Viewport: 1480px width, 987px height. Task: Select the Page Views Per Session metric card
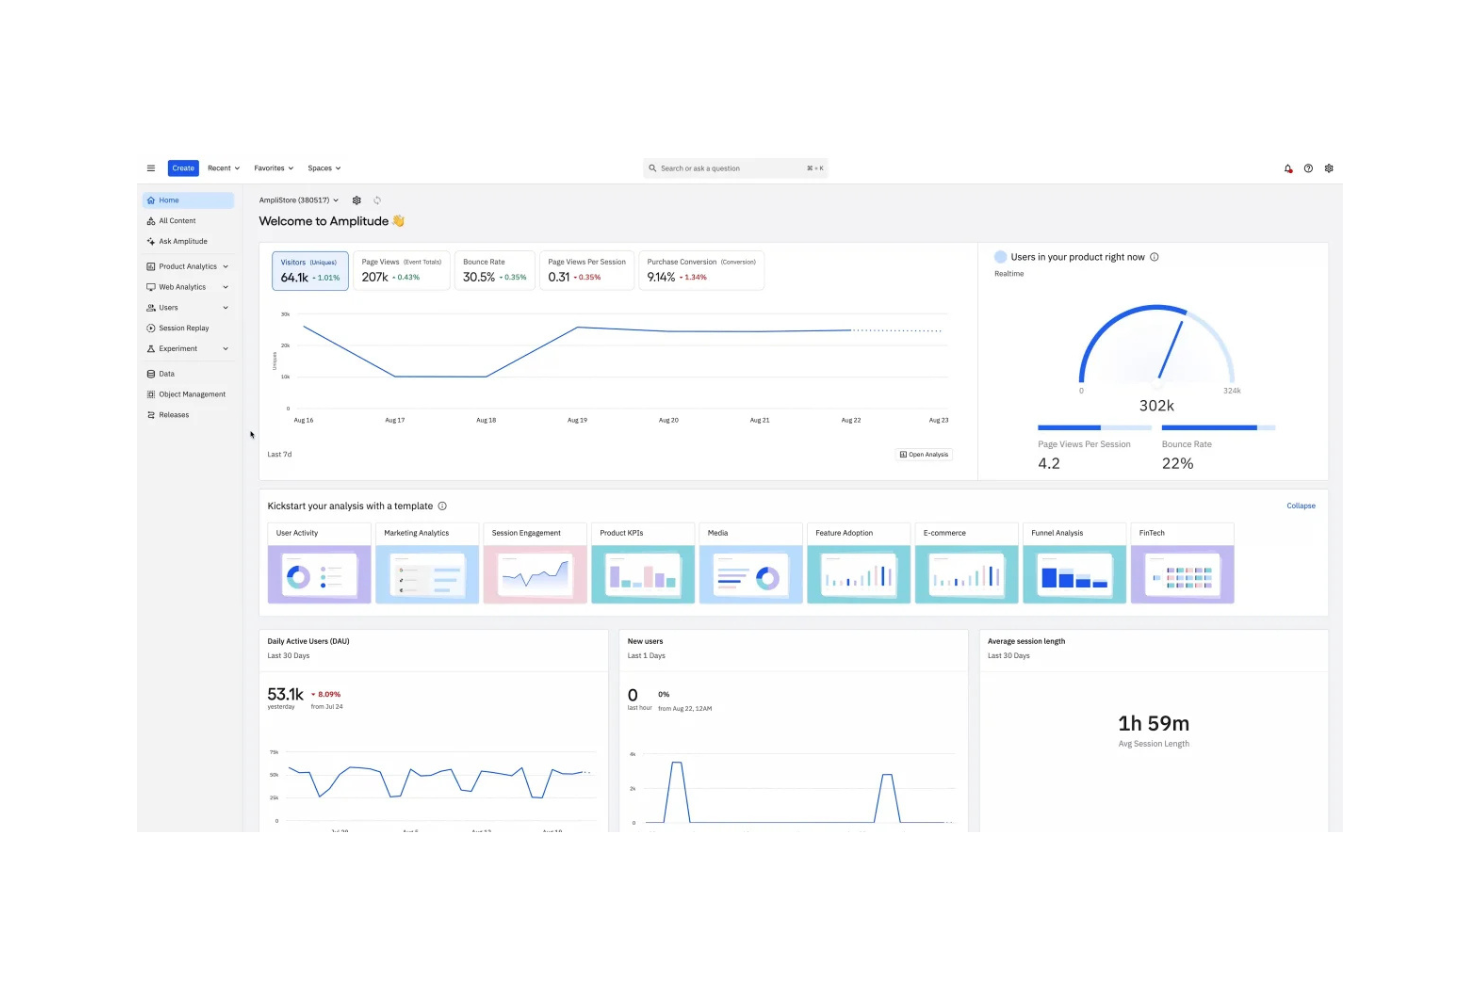coord(587,271)
